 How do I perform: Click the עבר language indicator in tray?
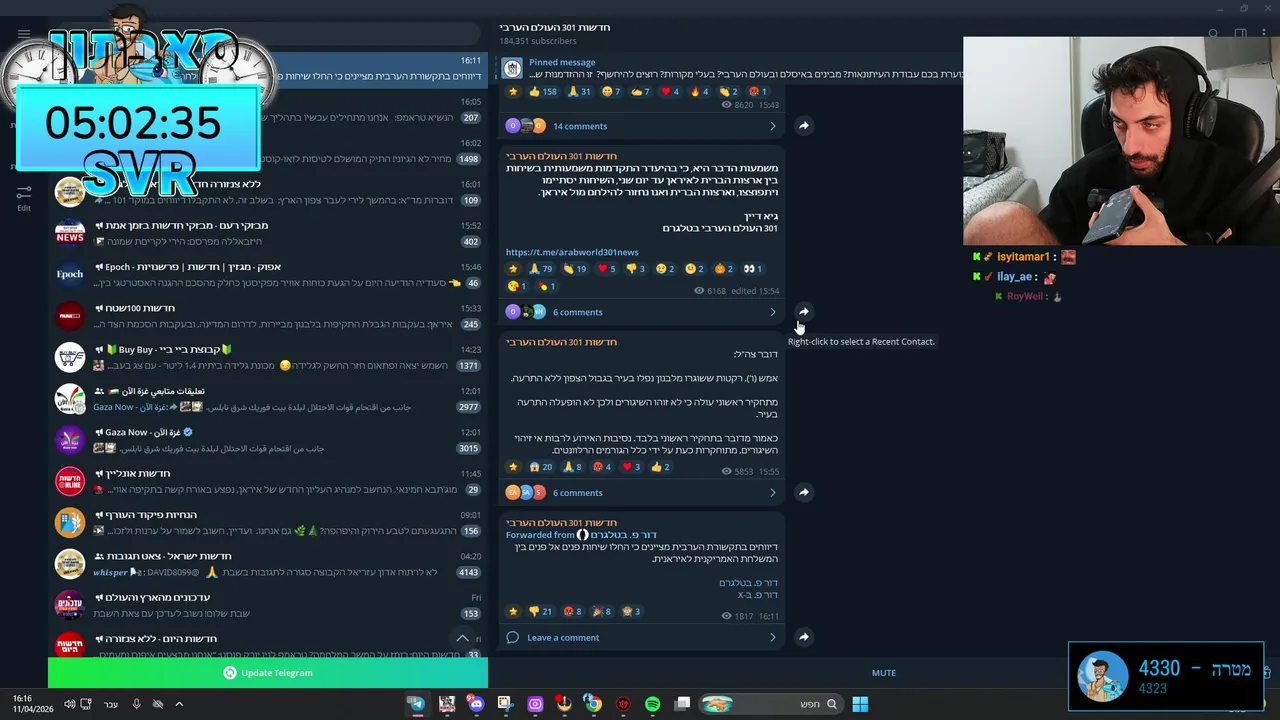(x=111, y=704)
